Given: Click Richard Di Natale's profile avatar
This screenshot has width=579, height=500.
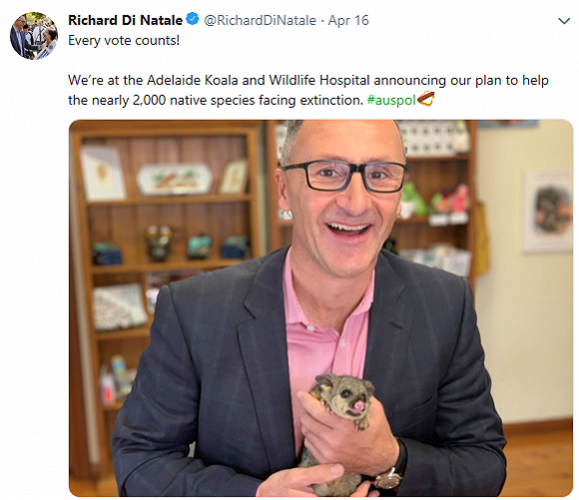Looking at the screenshot, I should [x=34, y=36].
